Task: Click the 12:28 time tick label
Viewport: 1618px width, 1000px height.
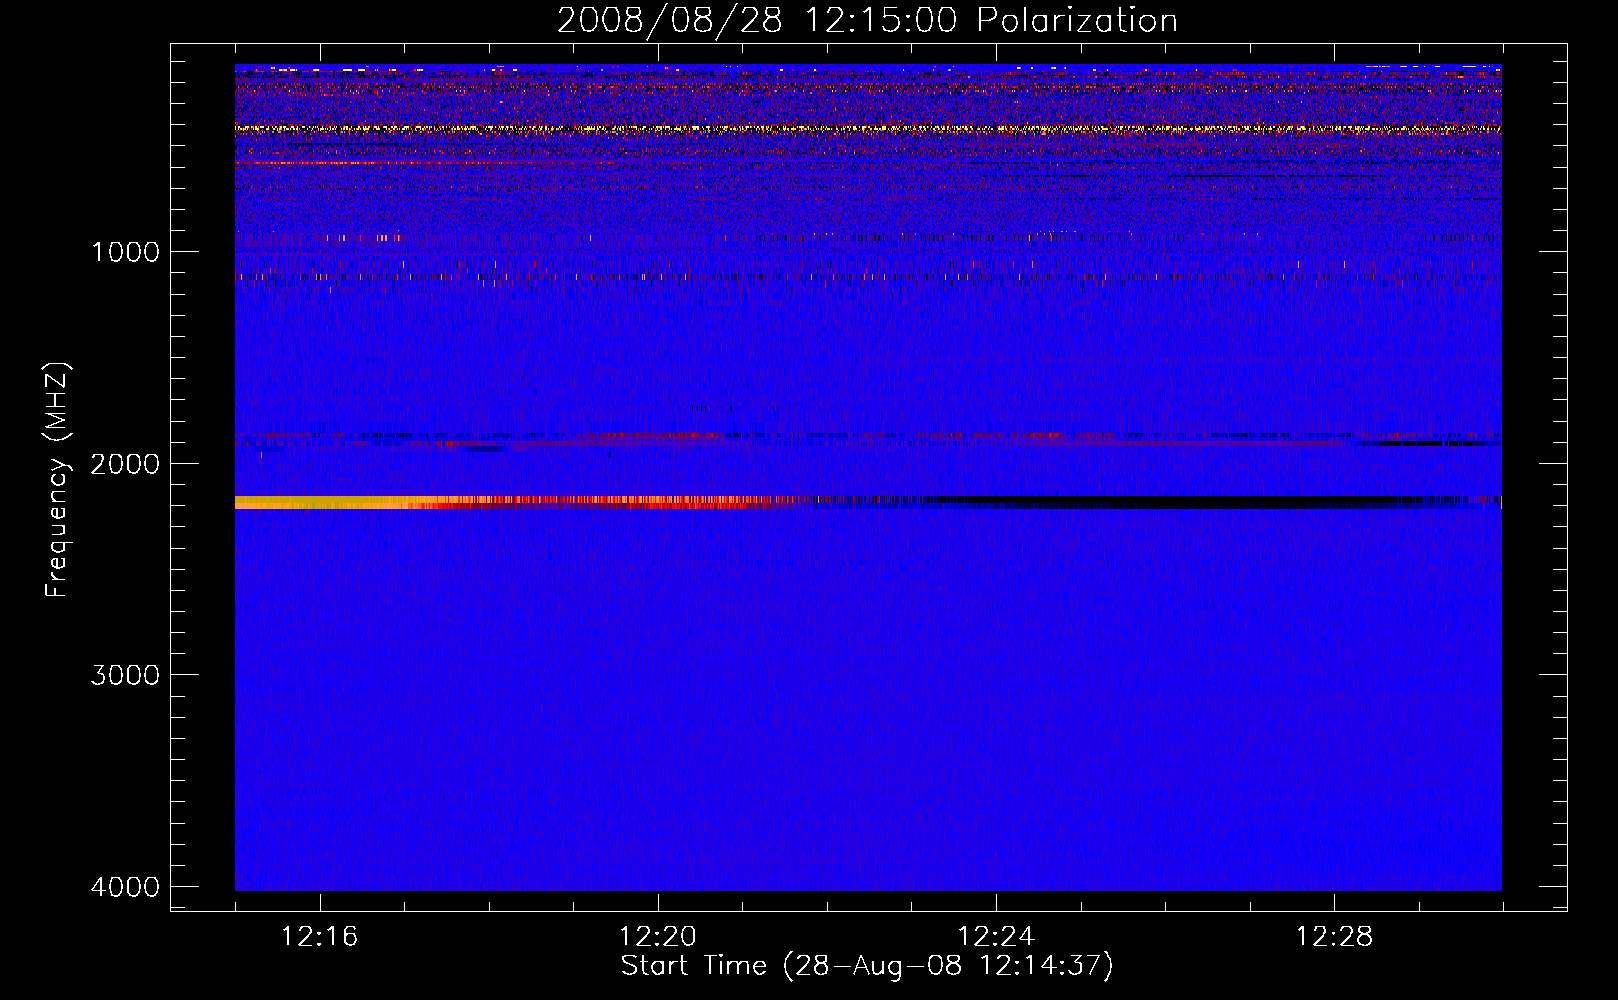Action: (1334, 936)
